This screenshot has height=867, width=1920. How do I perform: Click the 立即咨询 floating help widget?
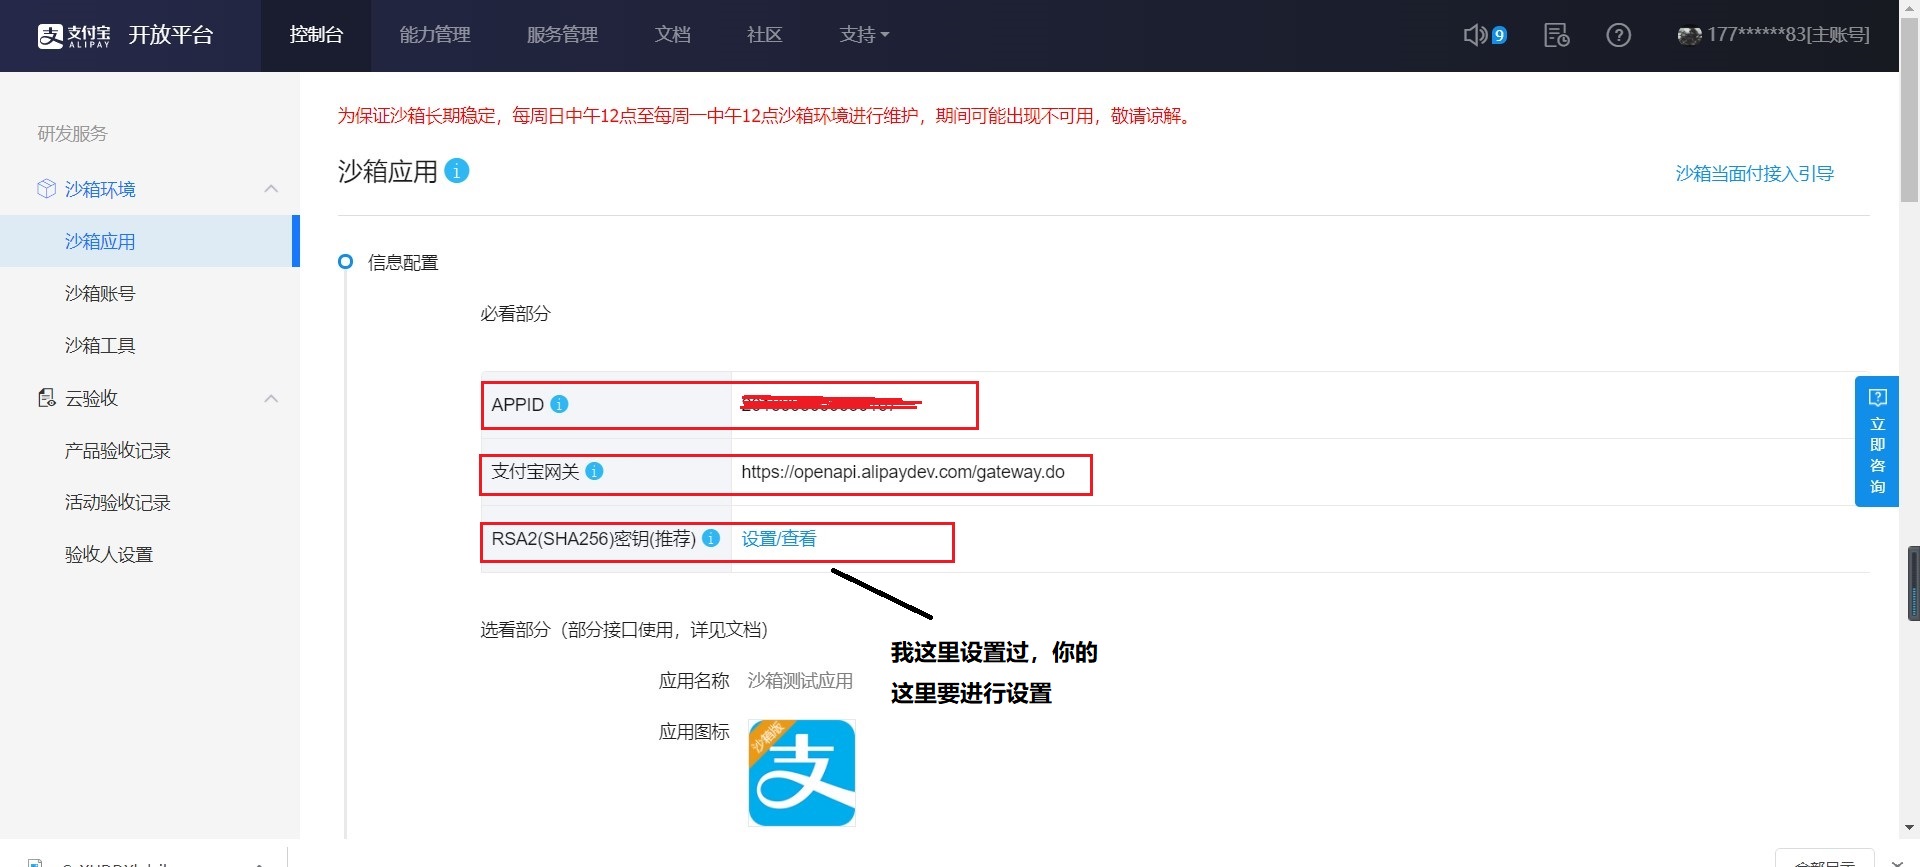click(1877, 441)
